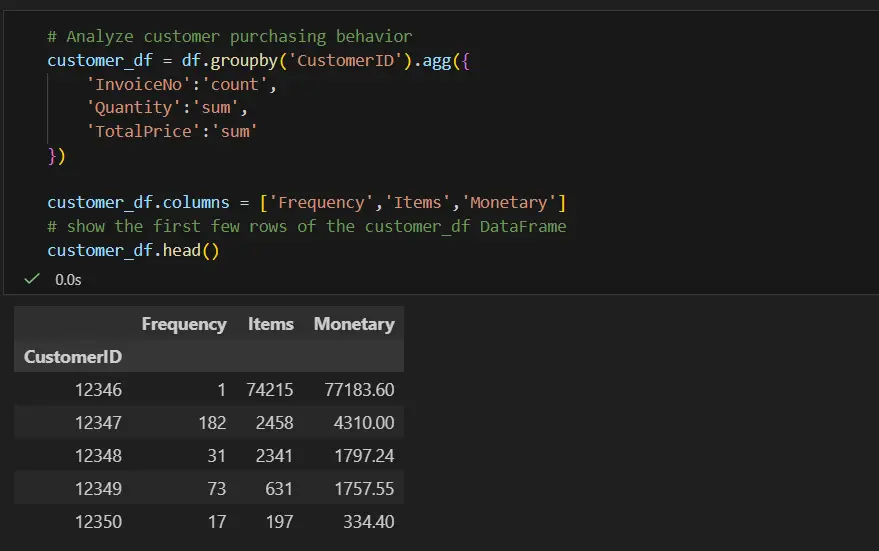Place cursor in the 'Analyze customer purchasing behavior' comment

(229, 36)
